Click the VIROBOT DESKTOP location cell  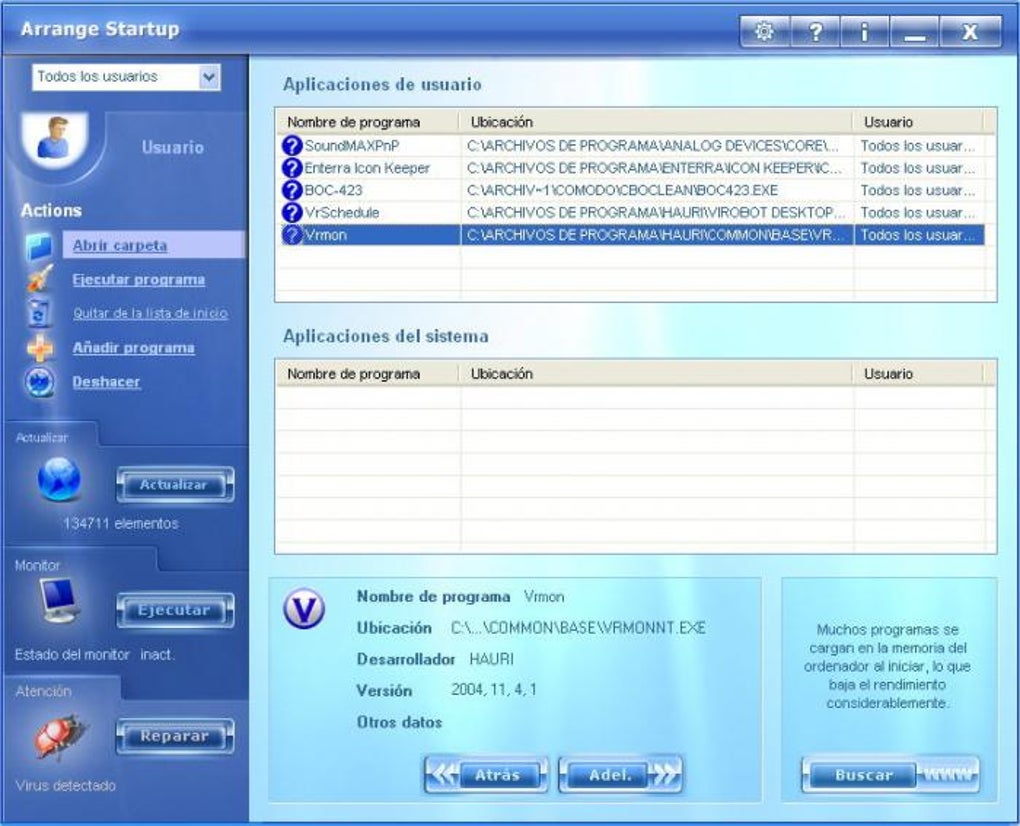tap(657, 212)
